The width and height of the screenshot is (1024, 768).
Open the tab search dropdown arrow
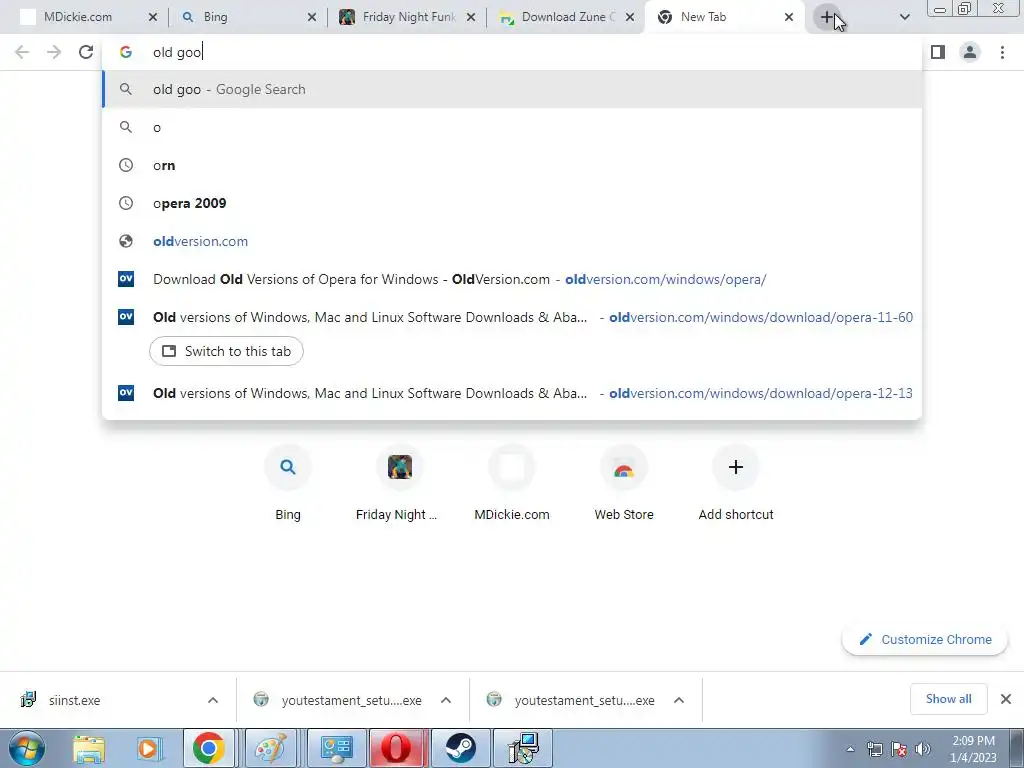point(904,18)
